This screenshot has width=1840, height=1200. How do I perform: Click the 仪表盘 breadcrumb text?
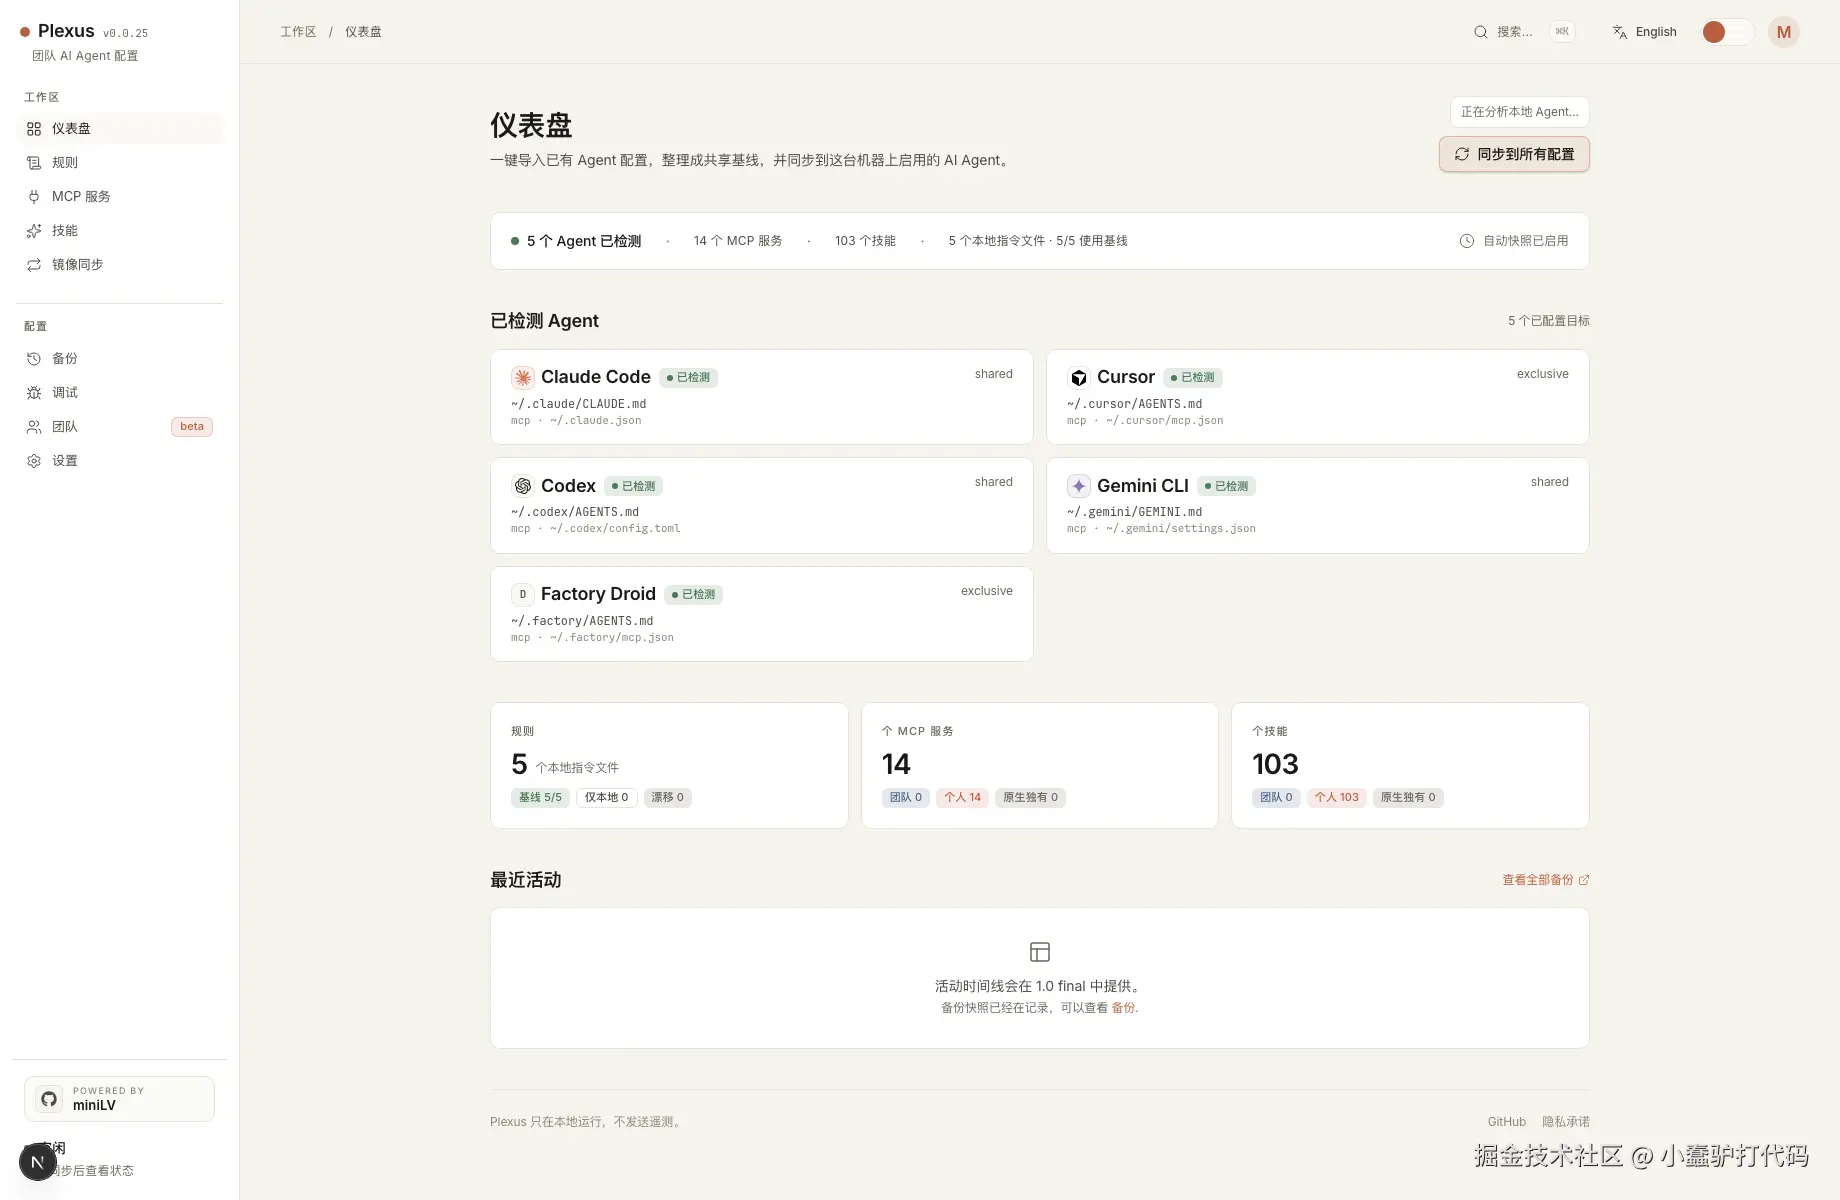click(363, 32)
